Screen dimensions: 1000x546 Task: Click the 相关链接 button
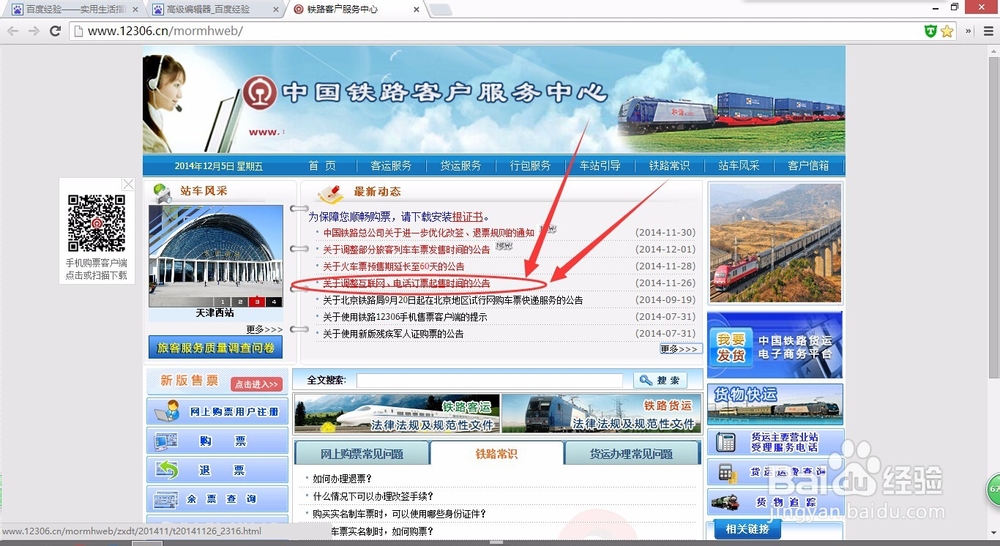click(747, 529)
